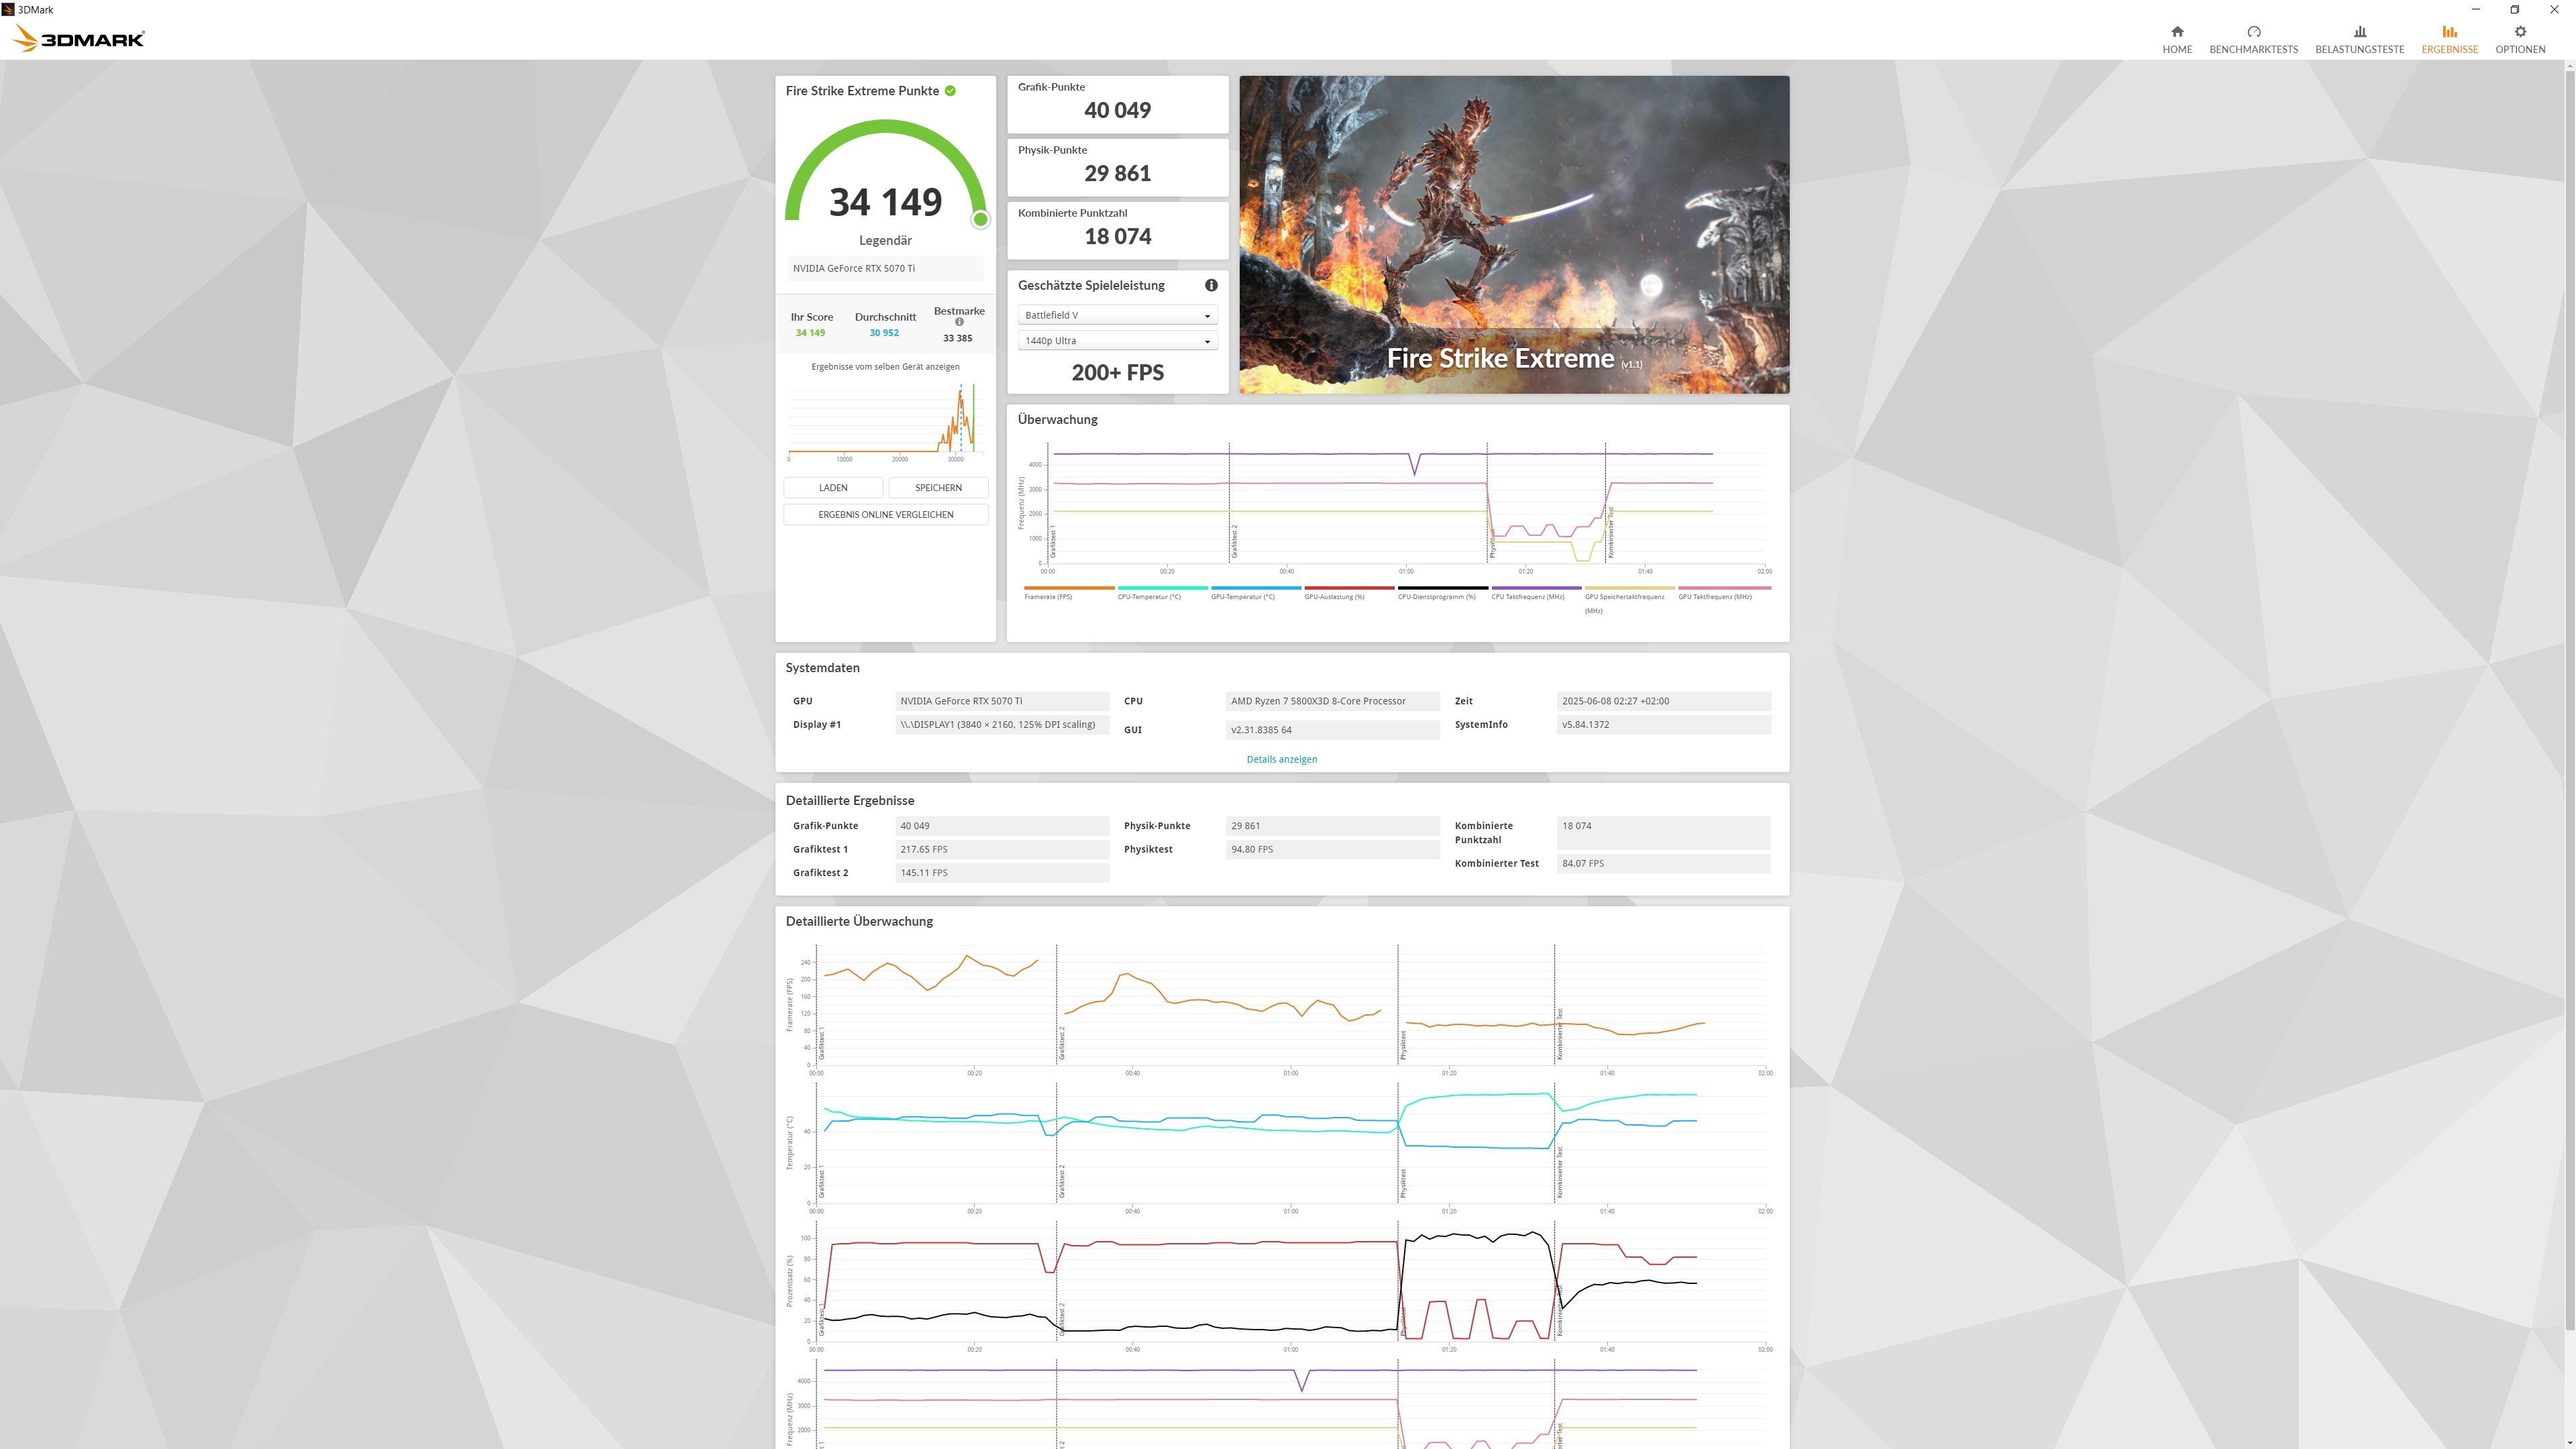The height and width of the screenshot is (1449, 2576).
Task: Open the Home navigation icon
Action: [2176, 32]
